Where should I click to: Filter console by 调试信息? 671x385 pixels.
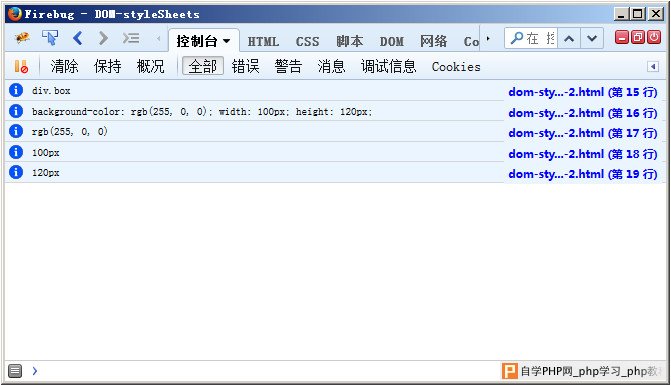[389, 66]
